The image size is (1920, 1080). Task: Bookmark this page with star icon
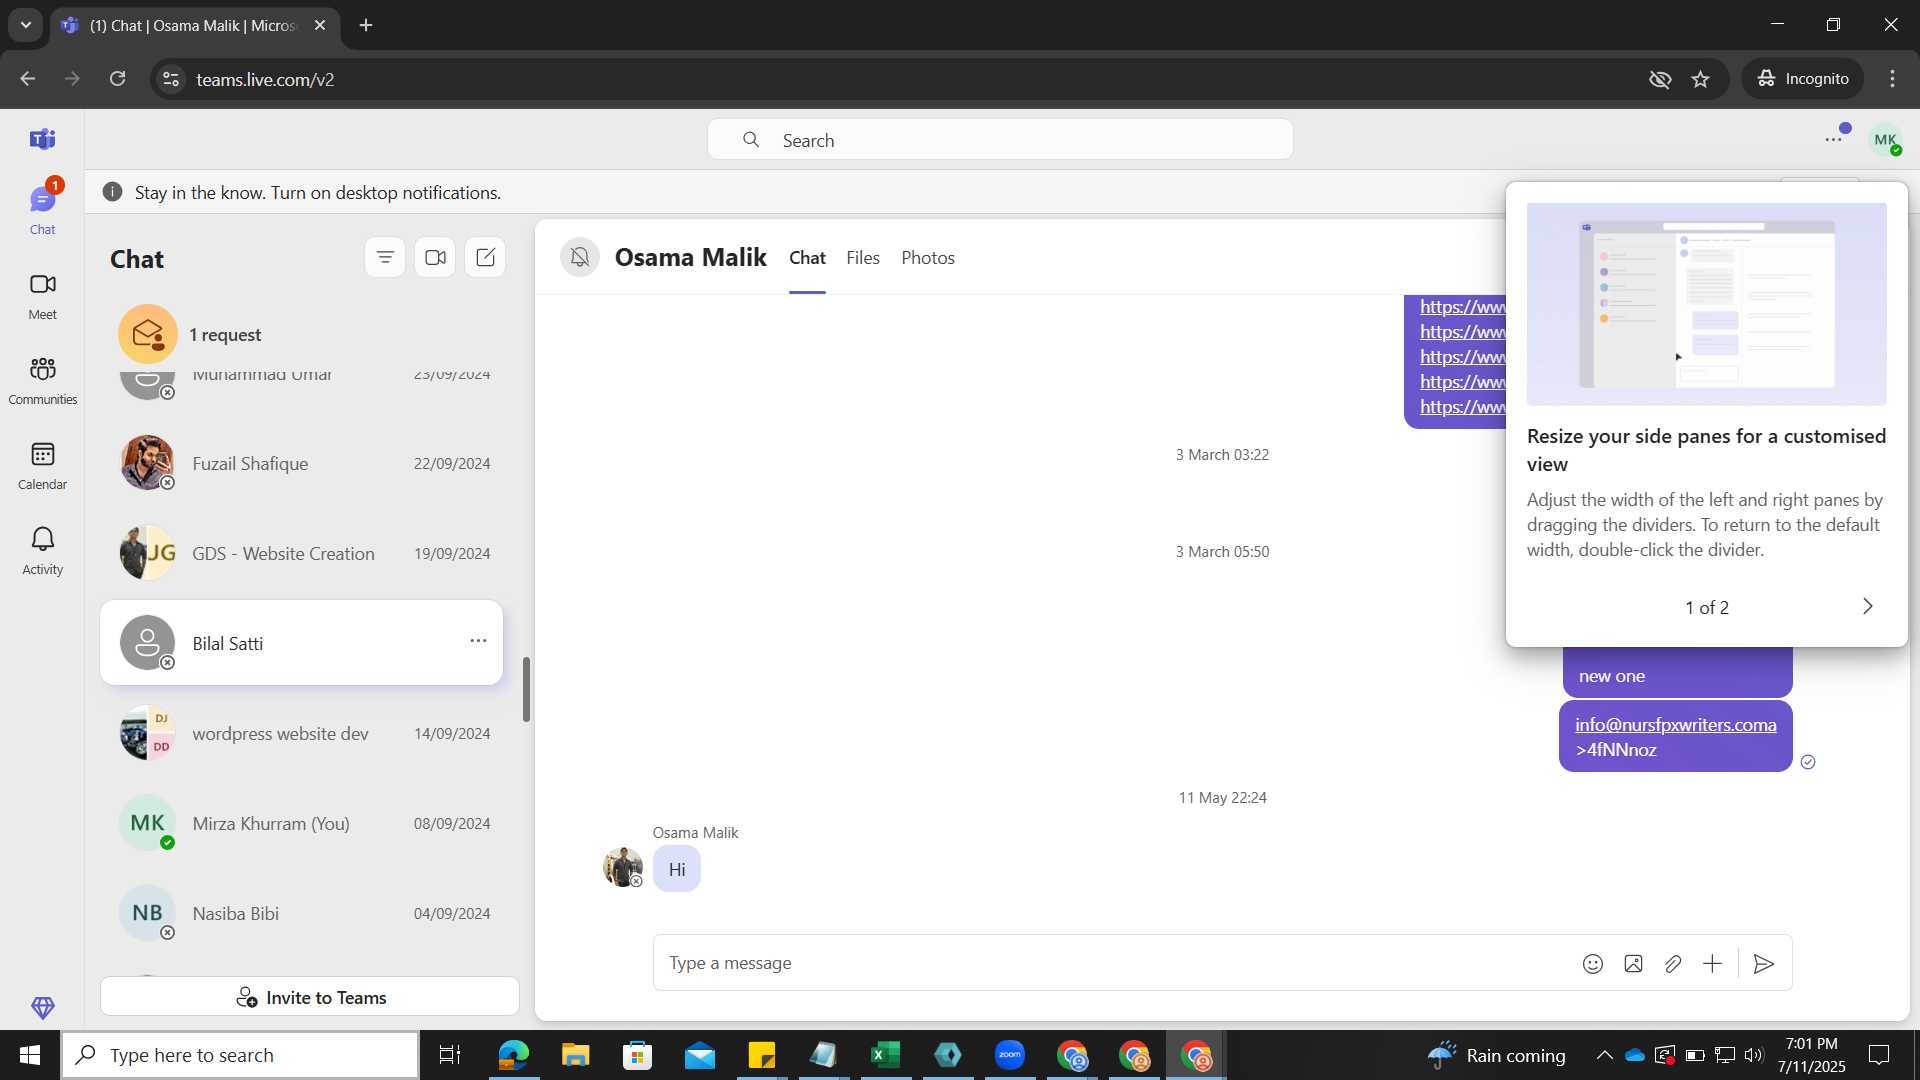coord(1700,79)
